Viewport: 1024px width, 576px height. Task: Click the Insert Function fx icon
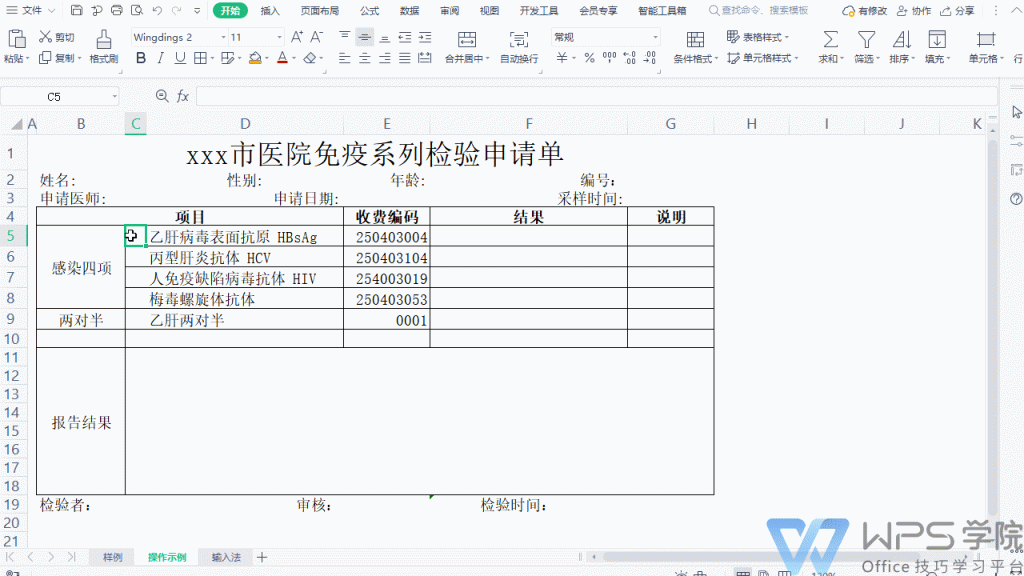click(183, 97)
